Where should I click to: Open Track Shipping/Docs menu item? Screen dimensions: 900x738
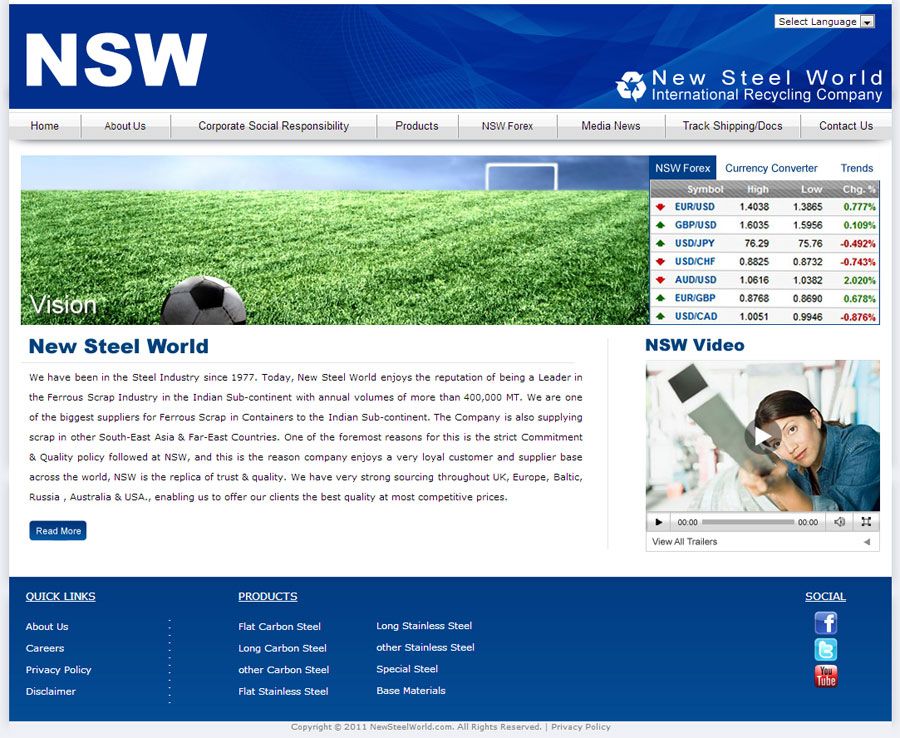click(732, 126)
